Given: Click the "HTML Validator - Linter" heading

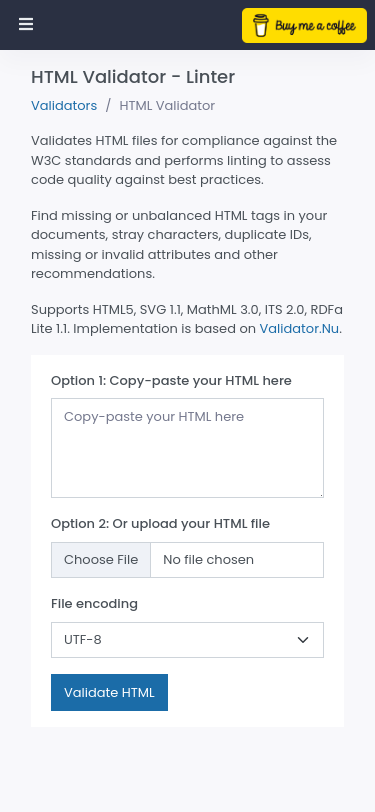Looking at the screenshot, I should (133, 77).
